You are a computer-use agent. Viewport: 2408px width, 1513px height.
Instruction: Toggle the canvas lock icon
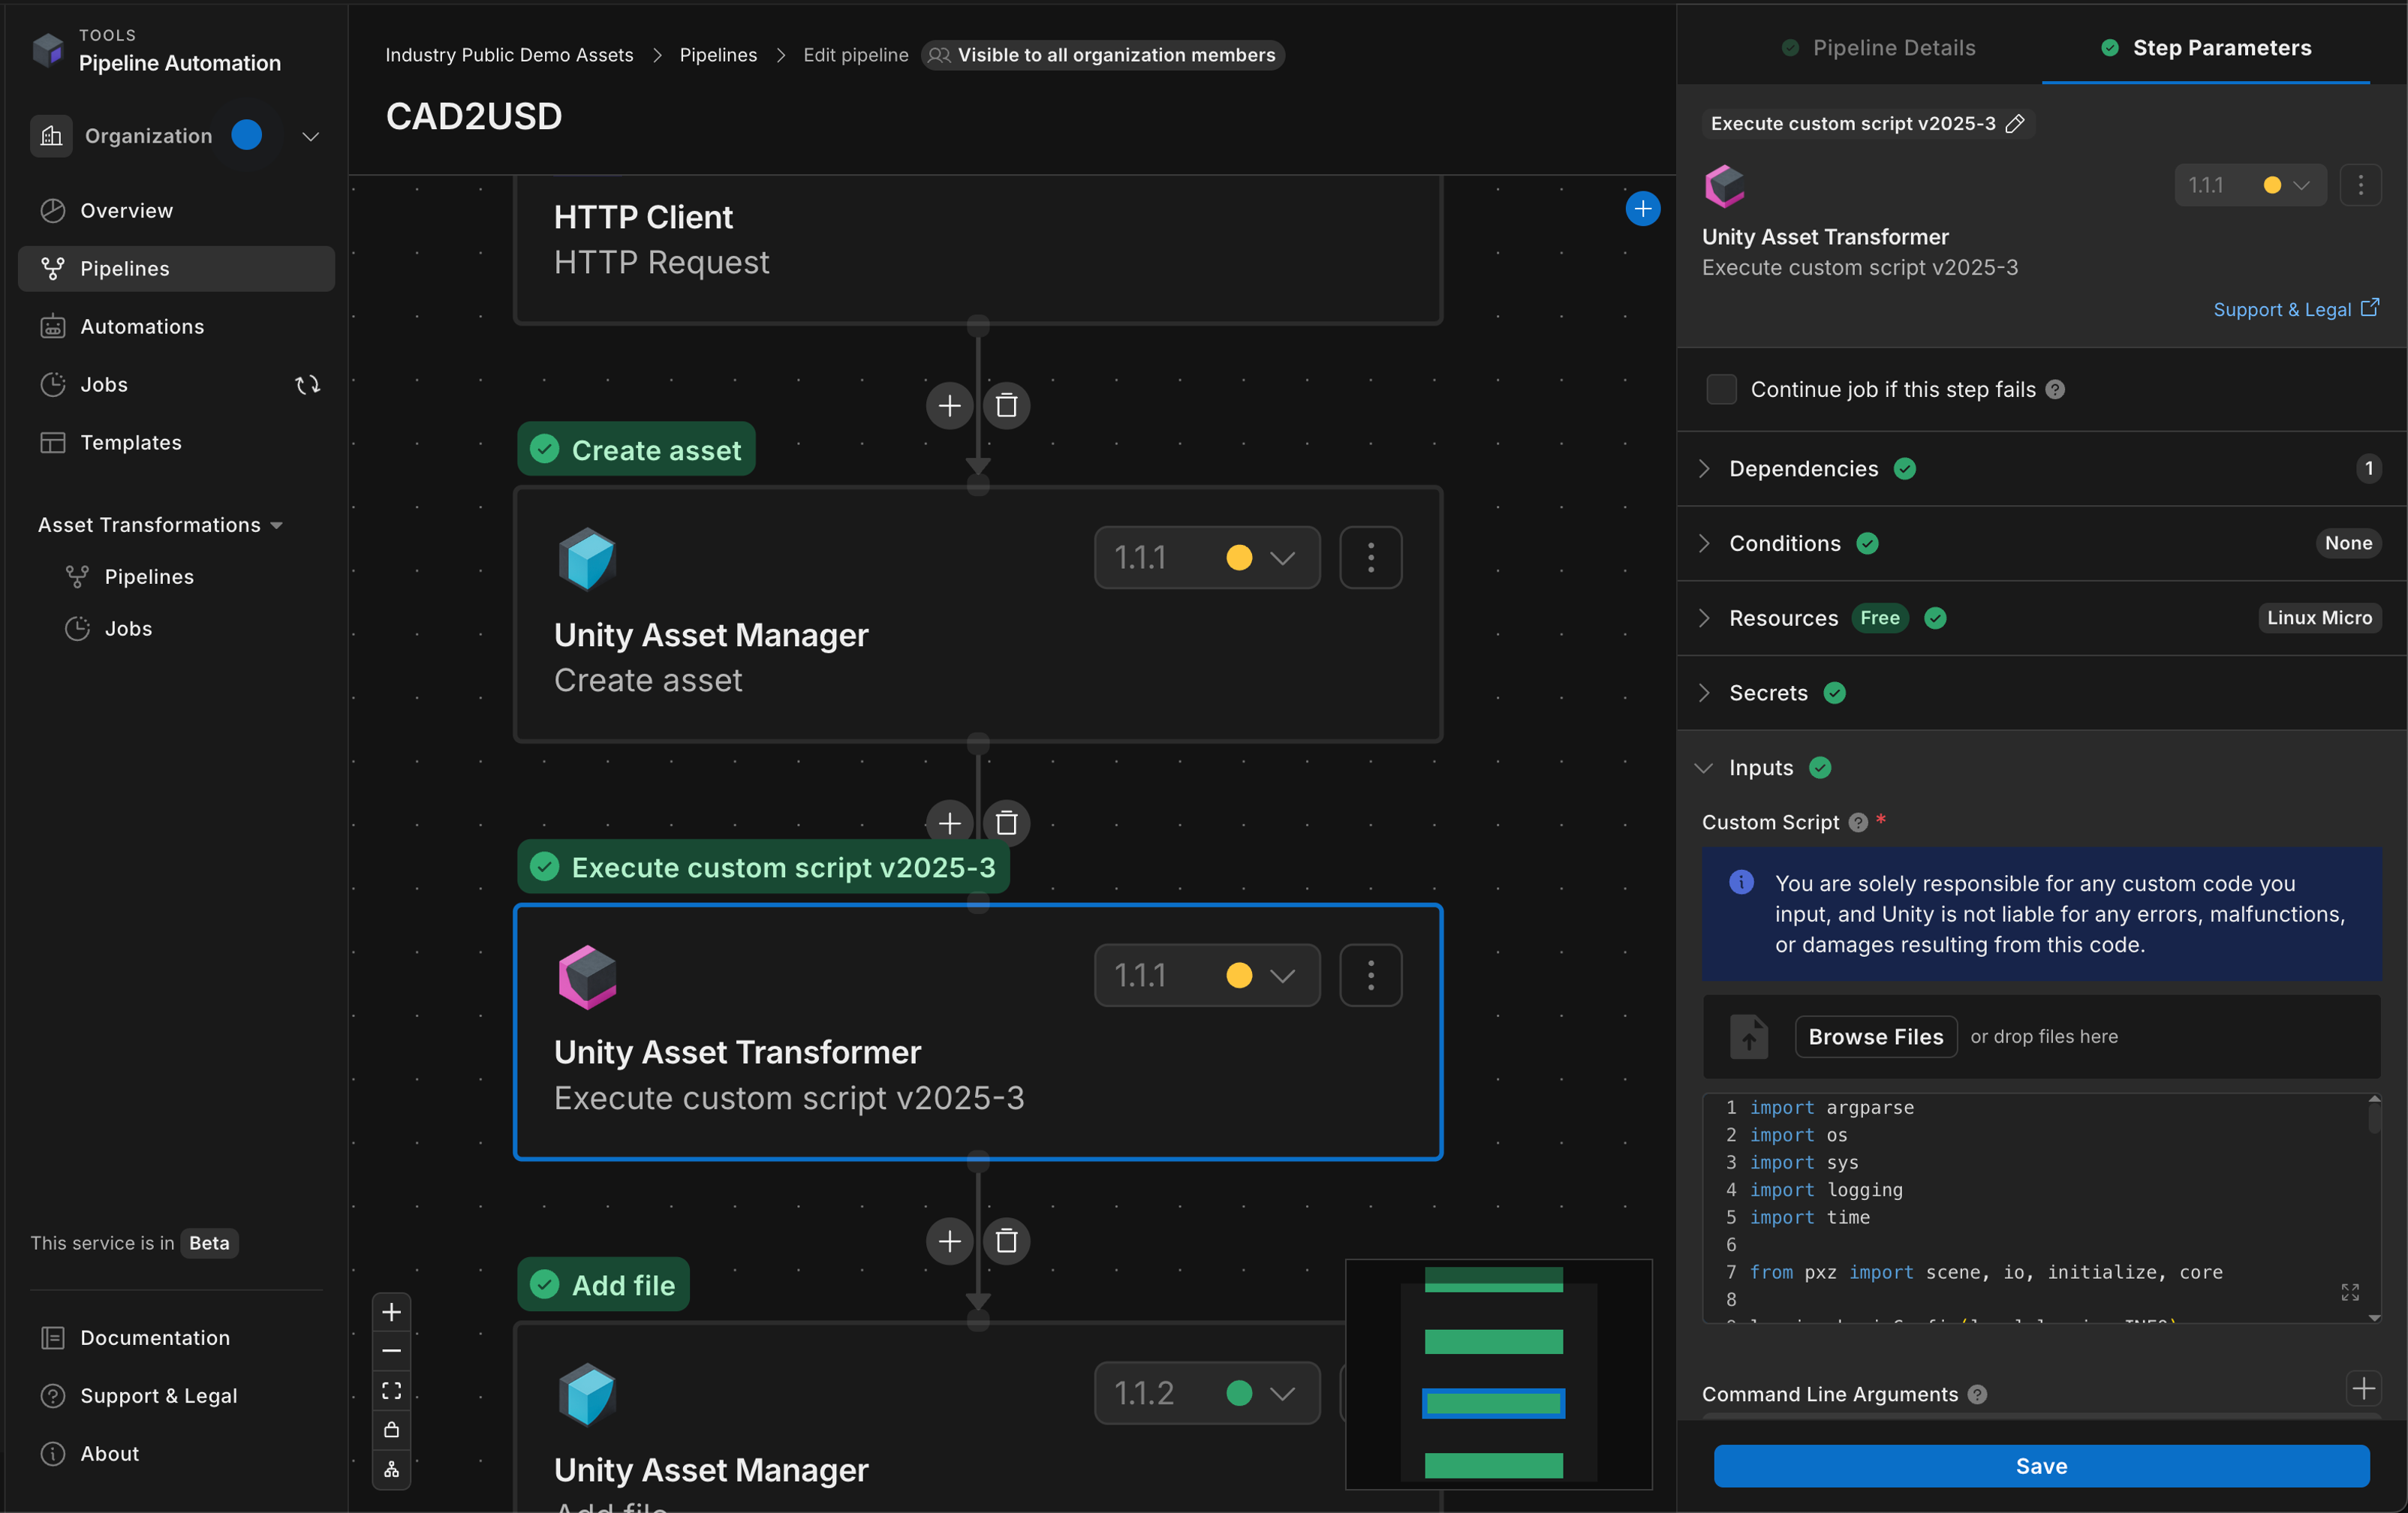pyautogui.click(x=391, y=1429)
